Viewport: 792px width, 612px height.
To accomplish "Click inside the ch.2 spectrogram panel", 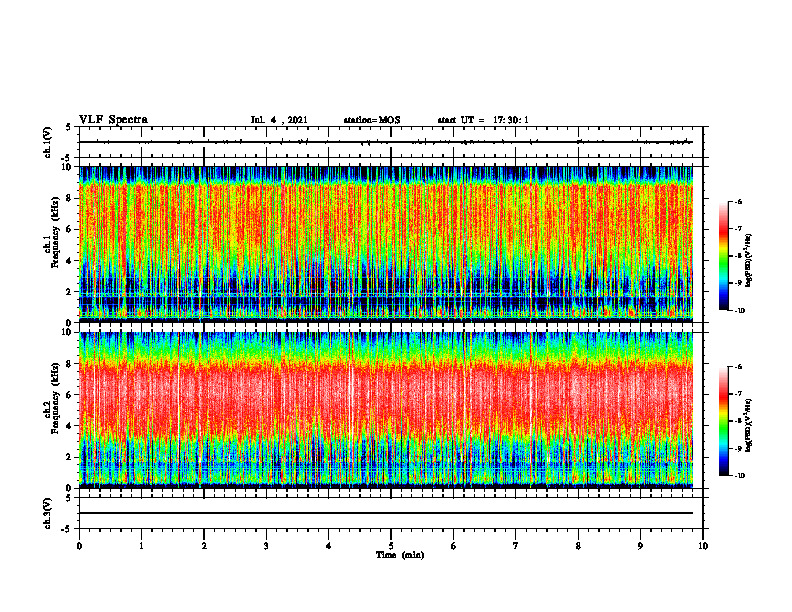I will [386, 410].
